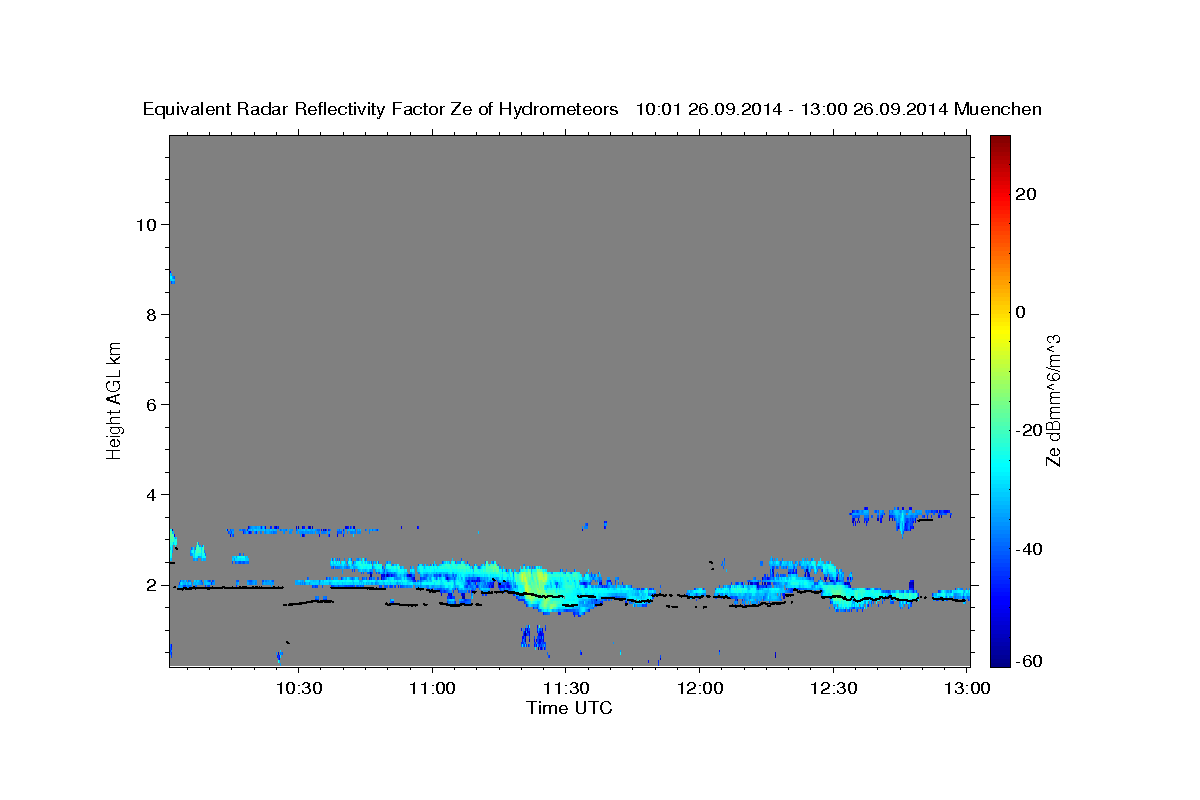Click the dark blue bottom of colorbar
This screenshot has height=800, width=1200.
click(999, 658)
